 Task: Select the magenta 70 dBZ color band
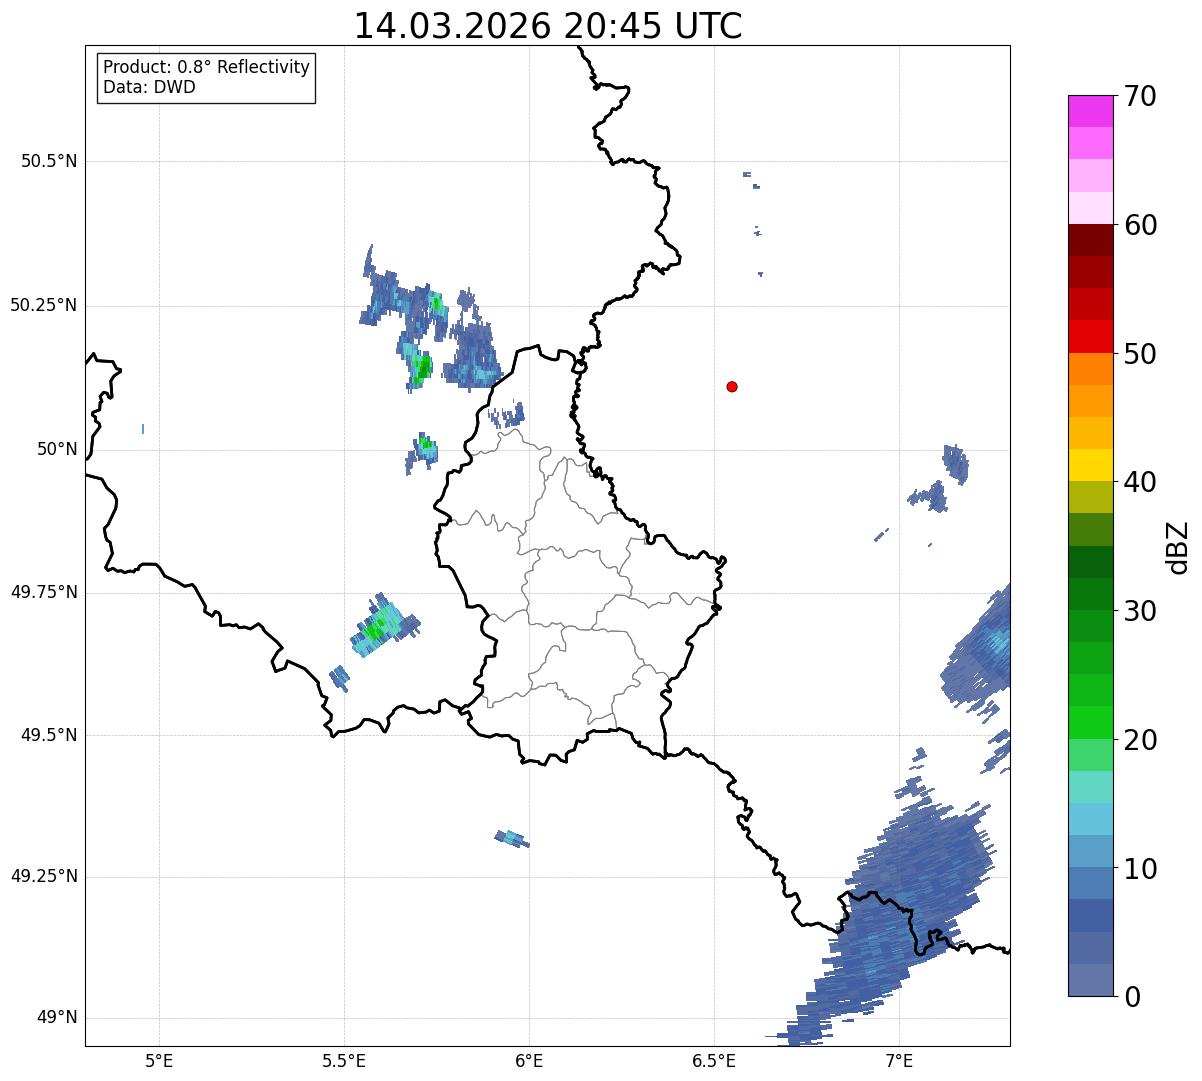point(1090,111)
